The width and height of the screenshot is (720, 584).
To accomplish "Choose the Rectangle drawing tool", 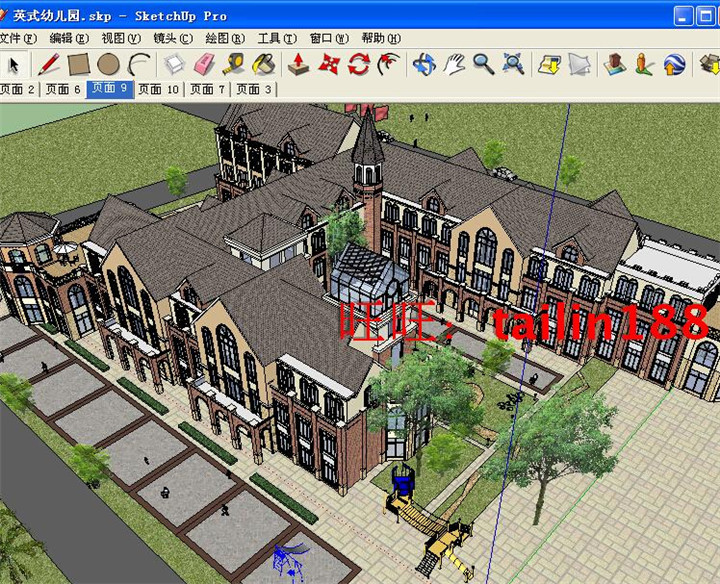I will 78,64.
